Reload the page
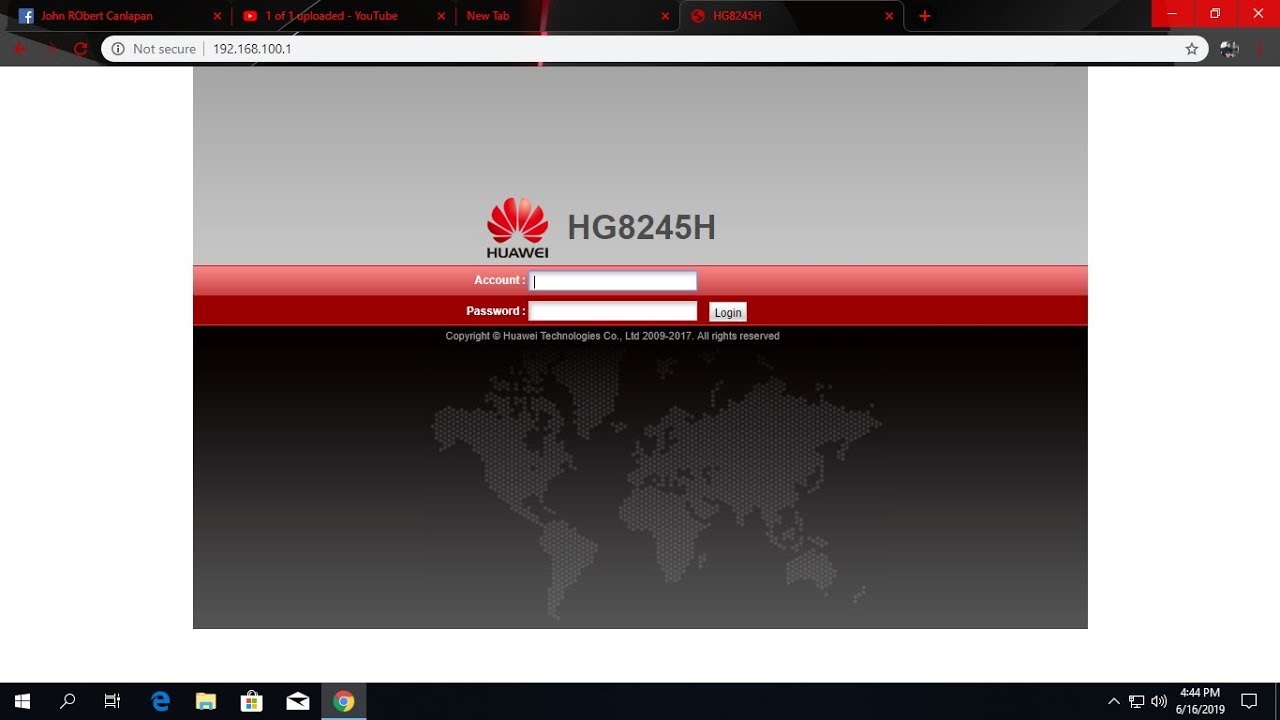This screenshot has width=1280, height=720. pos(81,48)
